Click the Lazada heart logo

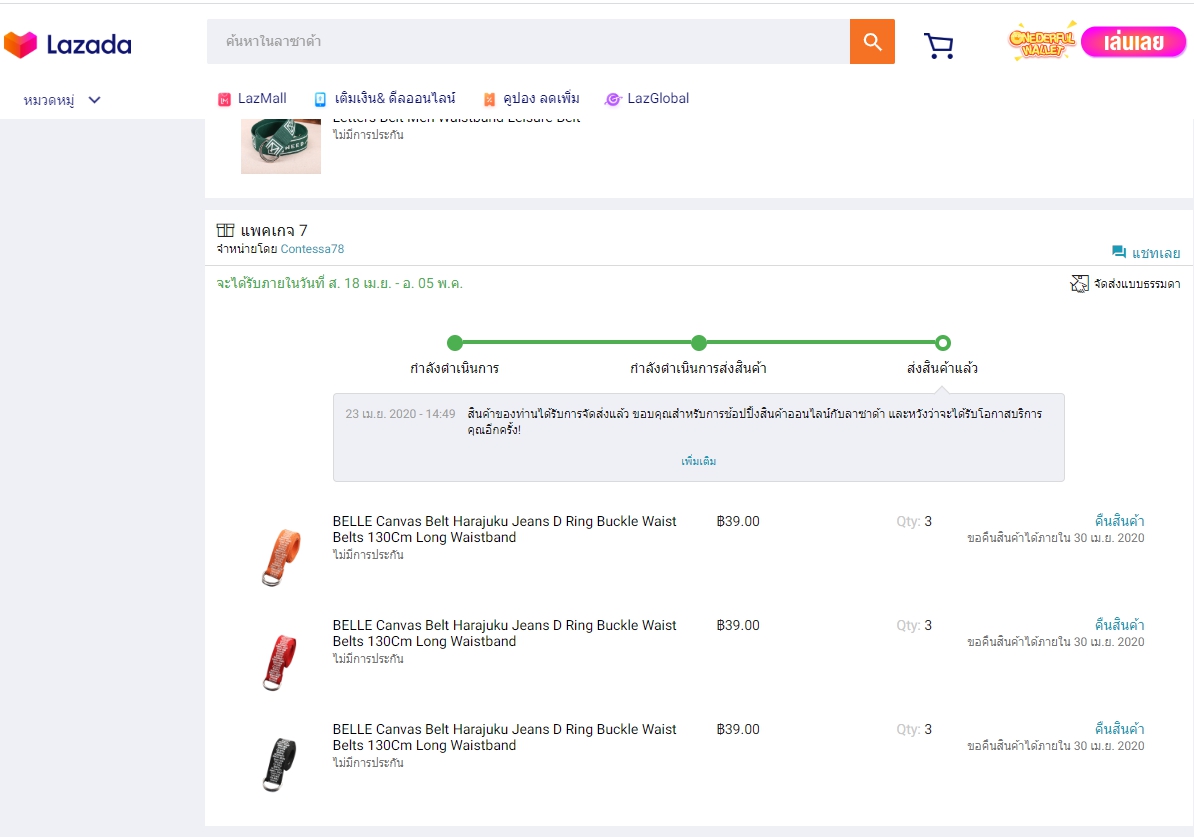click(21, 44)
